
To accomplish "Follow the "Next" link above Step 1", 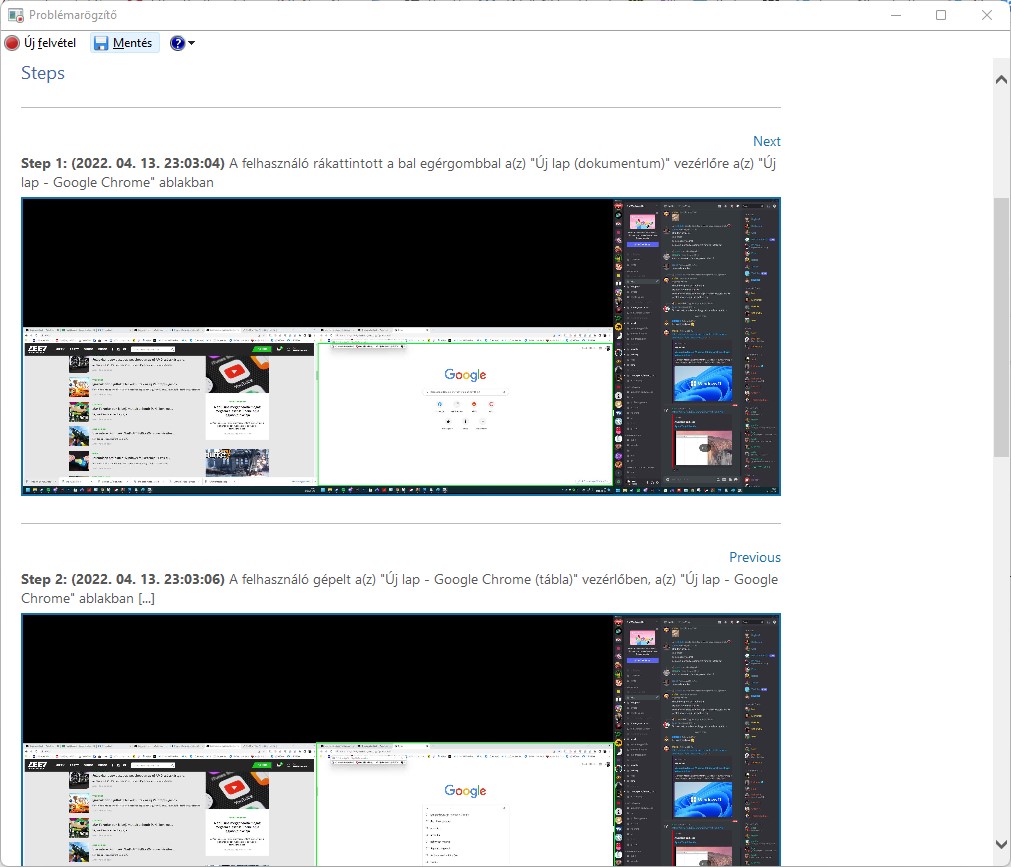I will point(766,141).
